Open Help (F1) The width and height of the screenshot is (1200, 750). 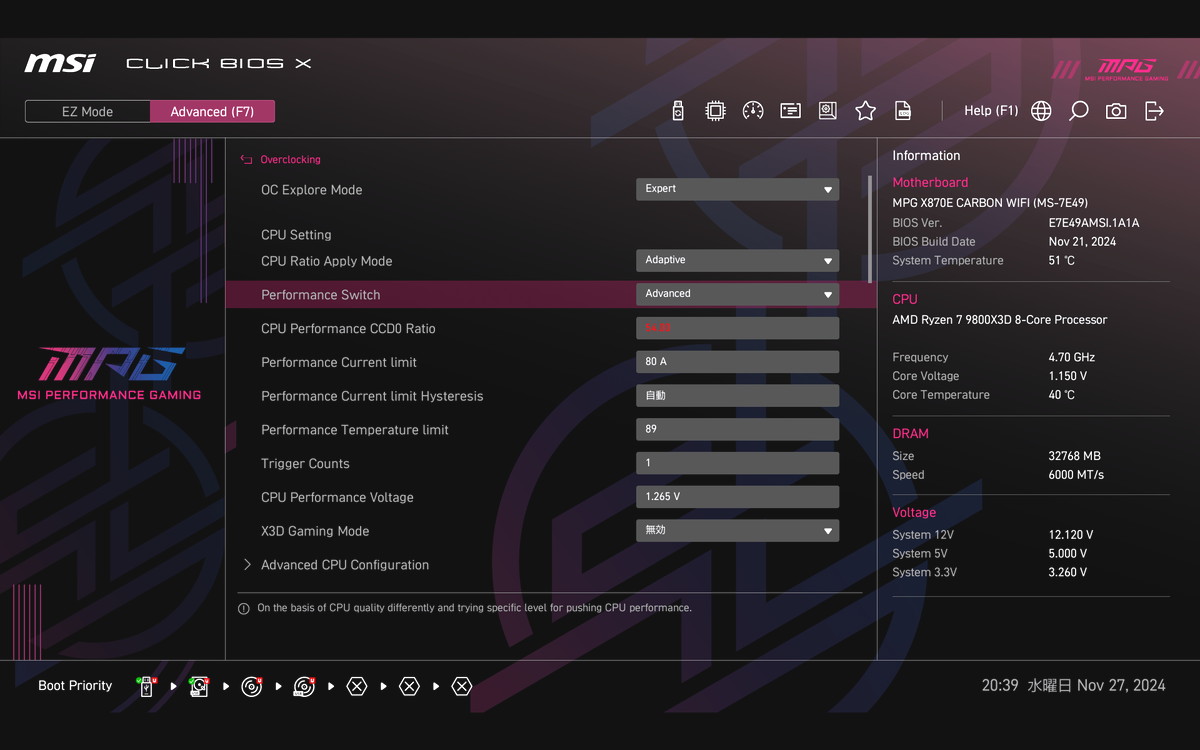click(991, 111)
